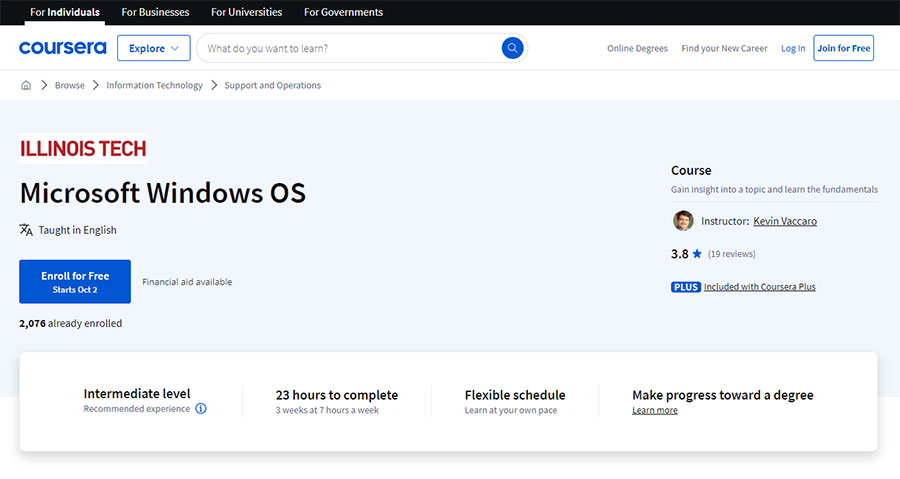Click the language translation icon
This screenshot has width=900, height=479.
tap(26, 229)
